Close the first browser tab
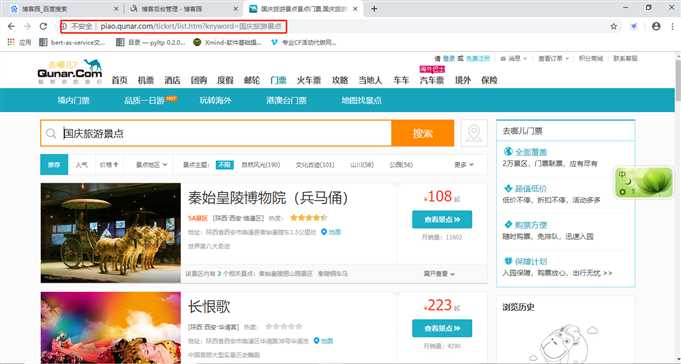Viewport: 681px width, 364px height. click(116, 9)
